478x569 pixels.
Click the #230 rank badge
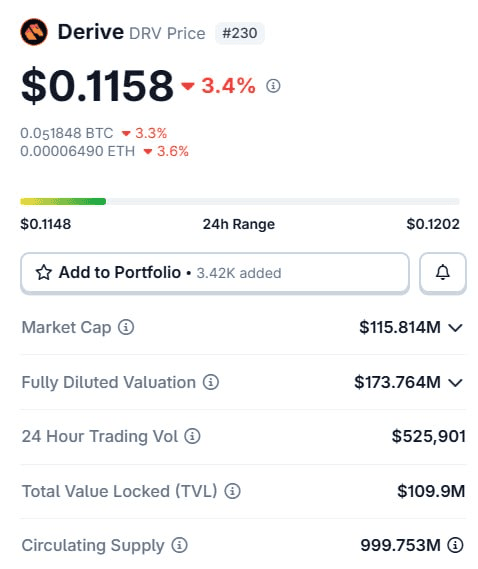pos(240,33)
